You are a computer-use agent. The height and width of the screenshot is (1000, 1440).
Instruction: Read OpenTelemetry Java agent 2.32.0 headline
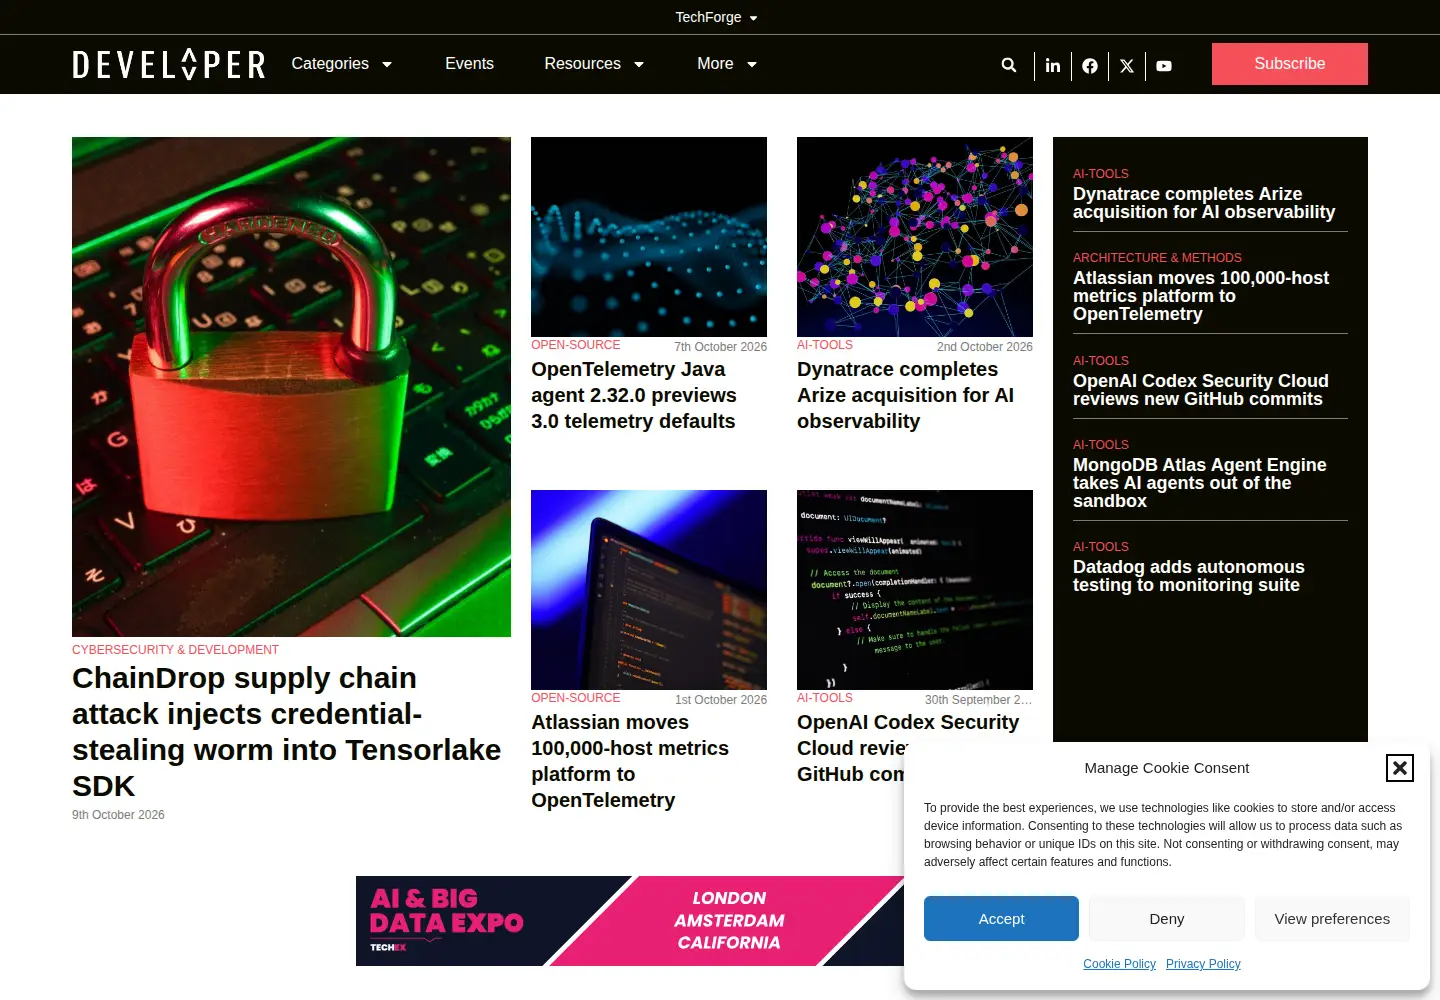coord(634,395)
